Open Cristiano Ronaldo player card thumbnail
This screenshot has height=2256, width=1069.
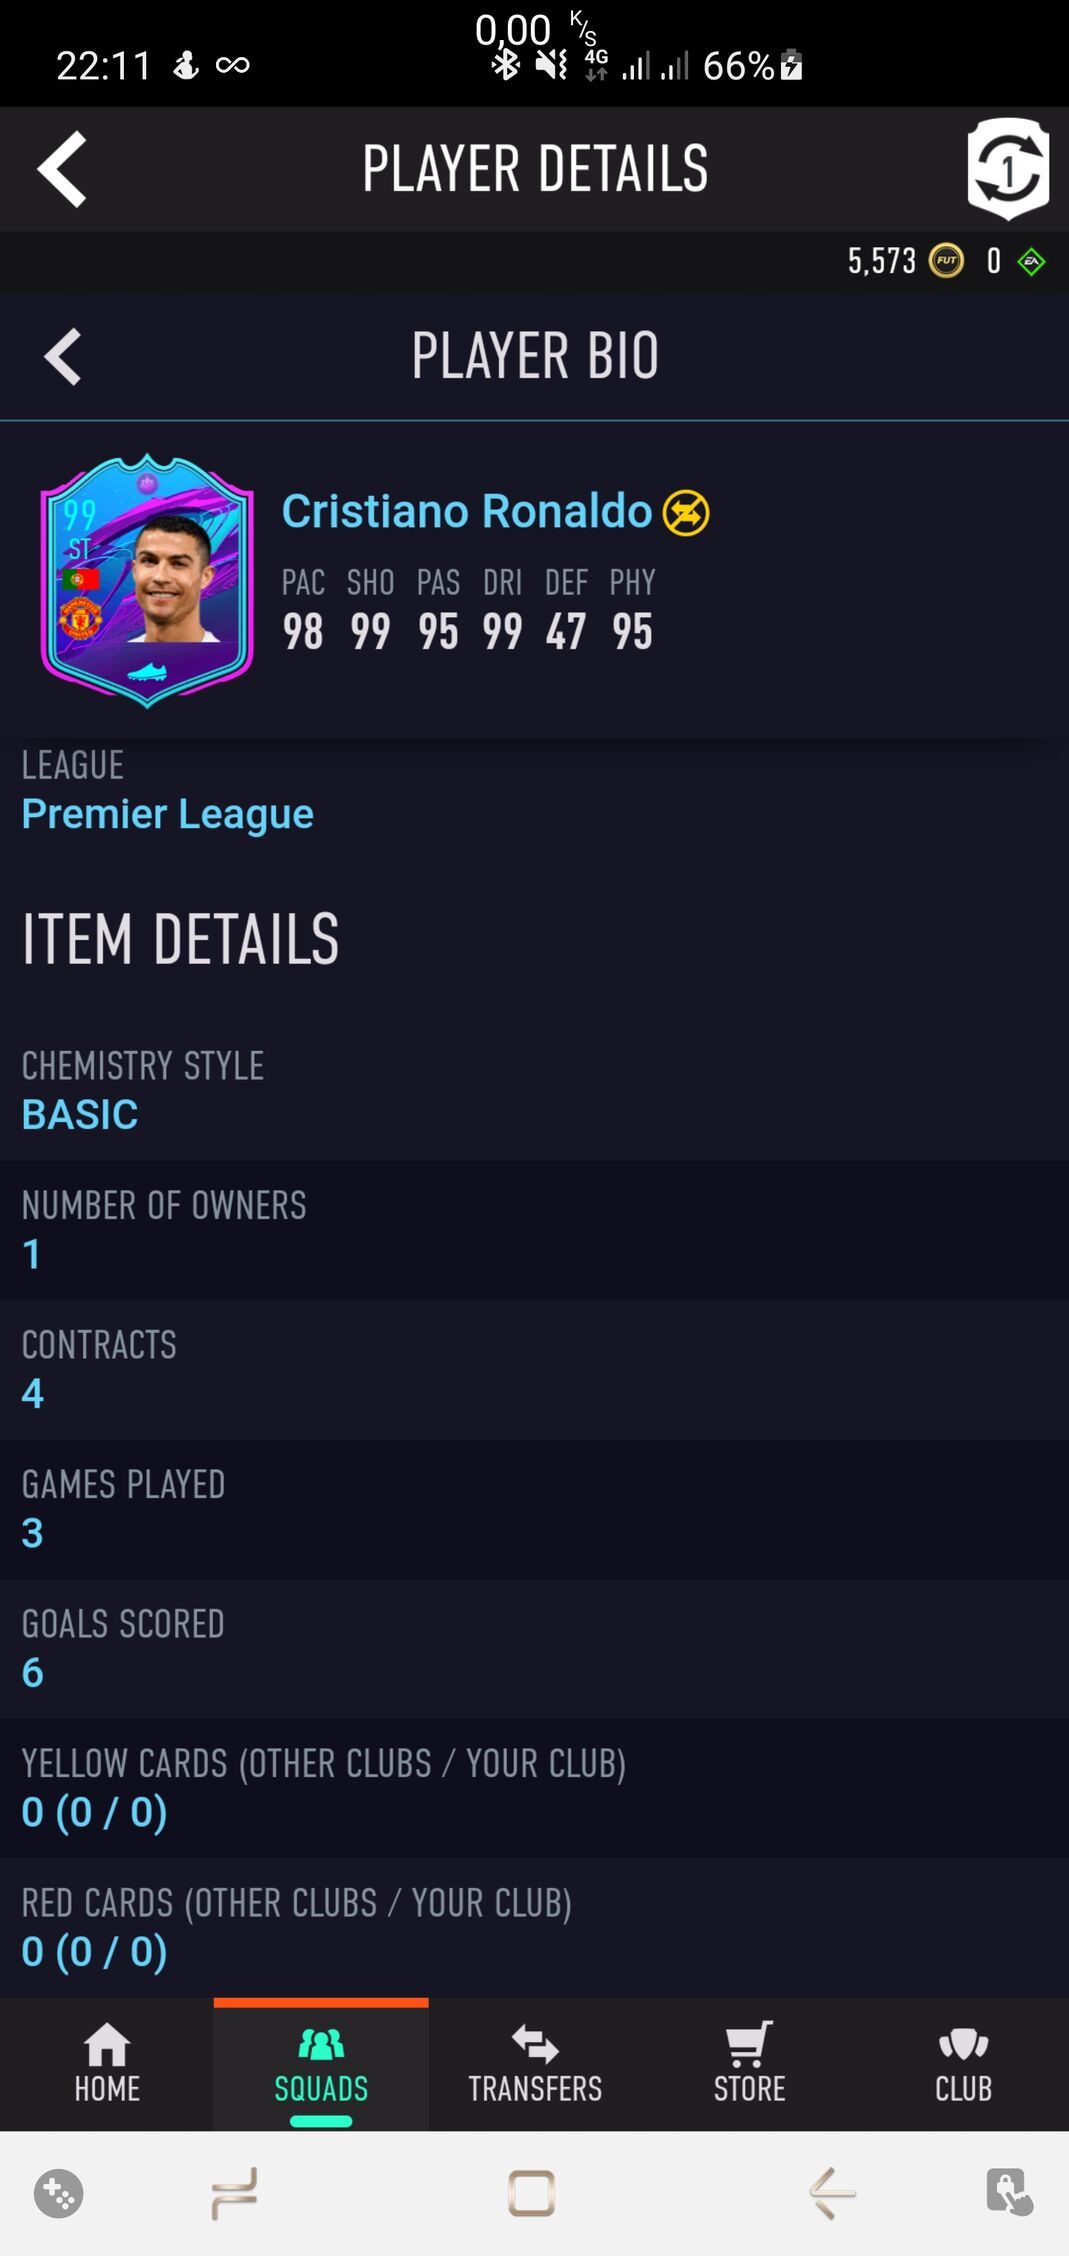147,581
